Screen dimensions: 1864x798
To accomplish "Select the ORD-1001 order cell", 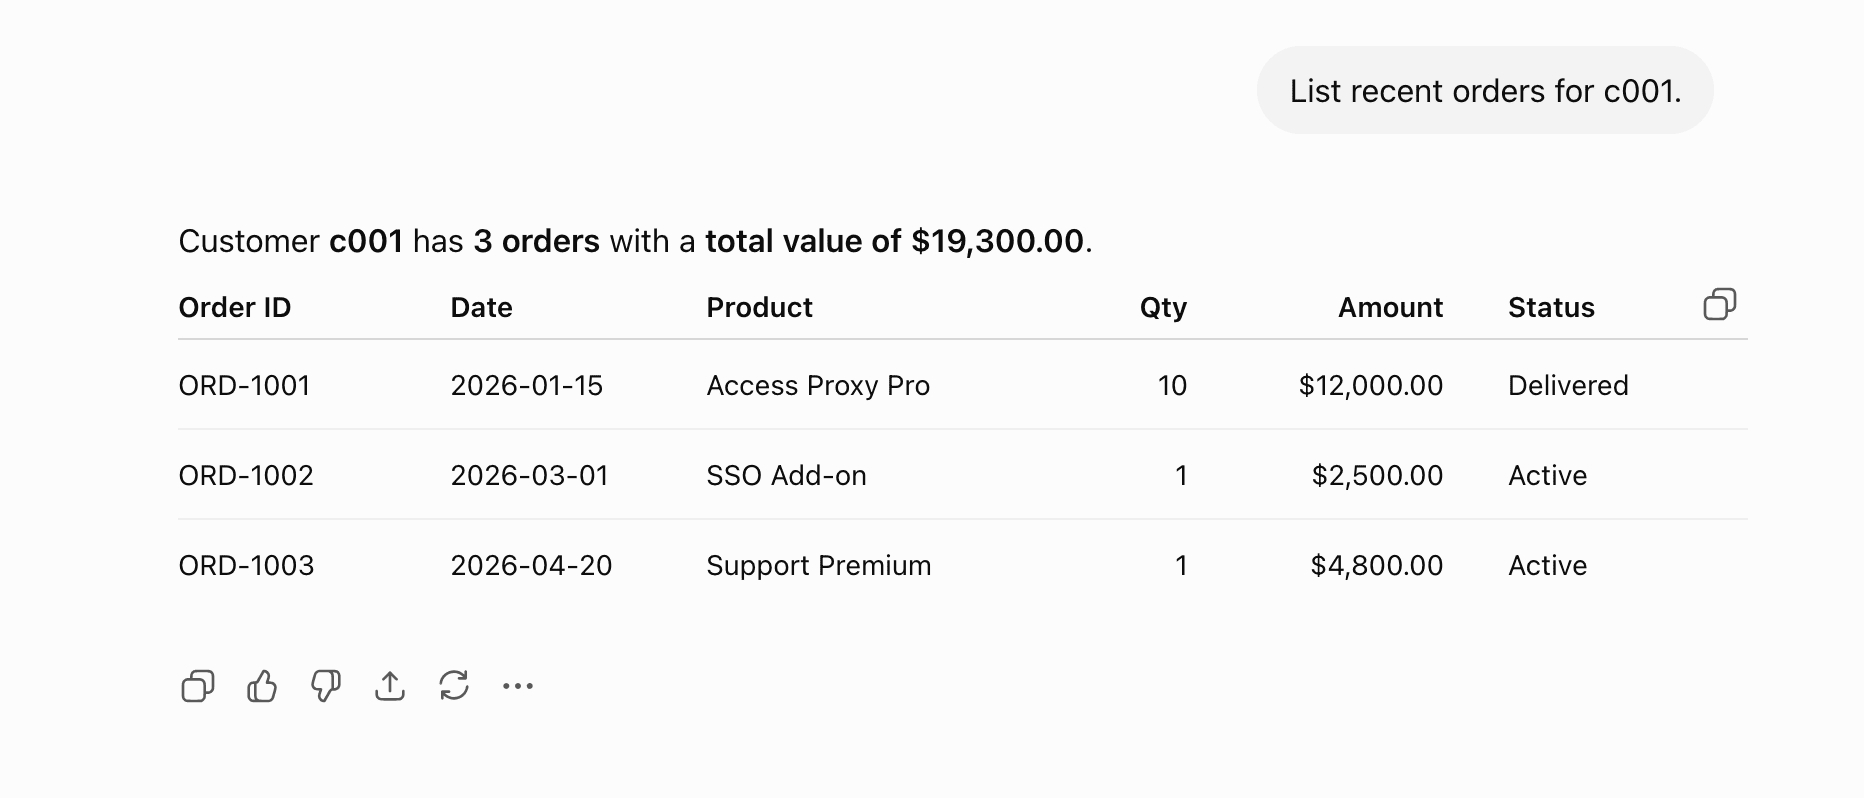I will (x=245, y=385).
